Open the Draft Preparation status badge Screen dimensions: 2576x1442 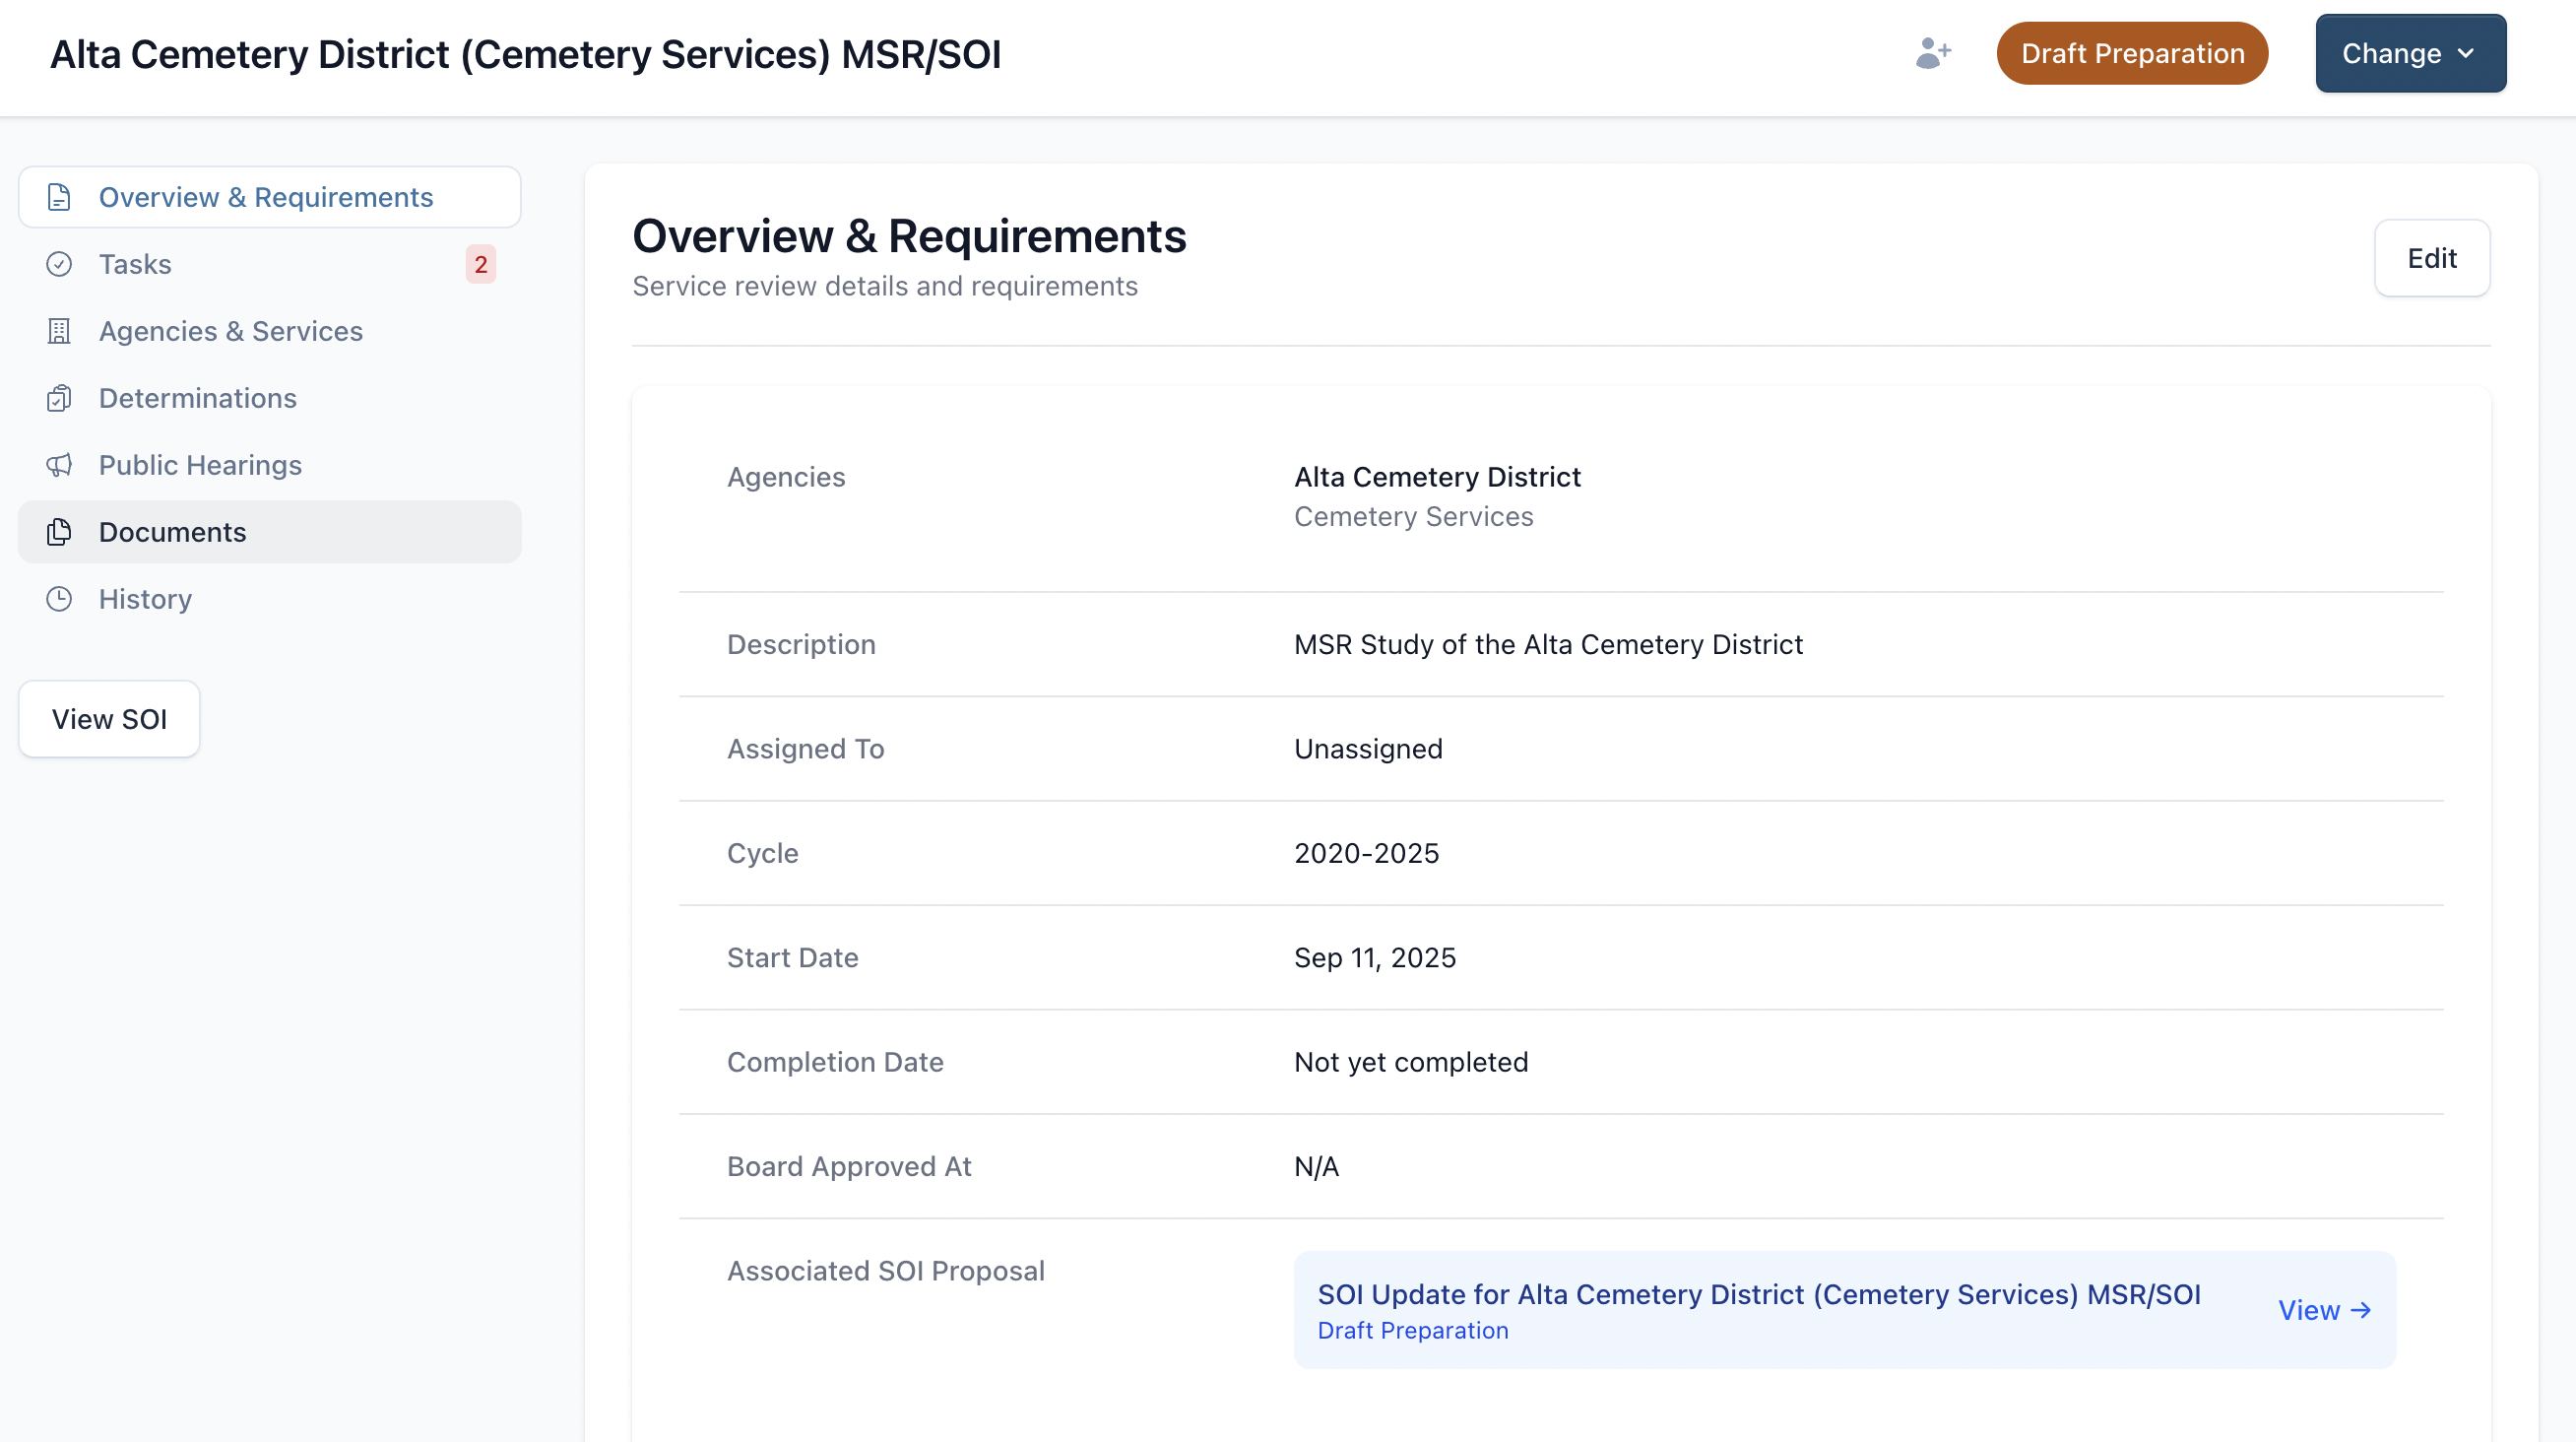coord(2132,53)
